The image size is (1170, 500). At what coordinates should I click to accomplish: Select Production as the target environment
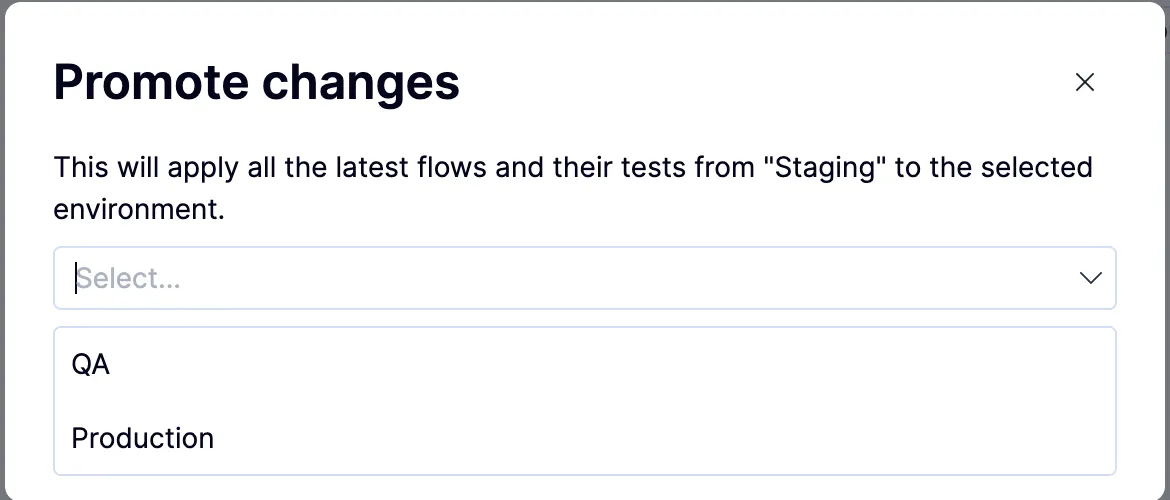(x=143, y=438)
